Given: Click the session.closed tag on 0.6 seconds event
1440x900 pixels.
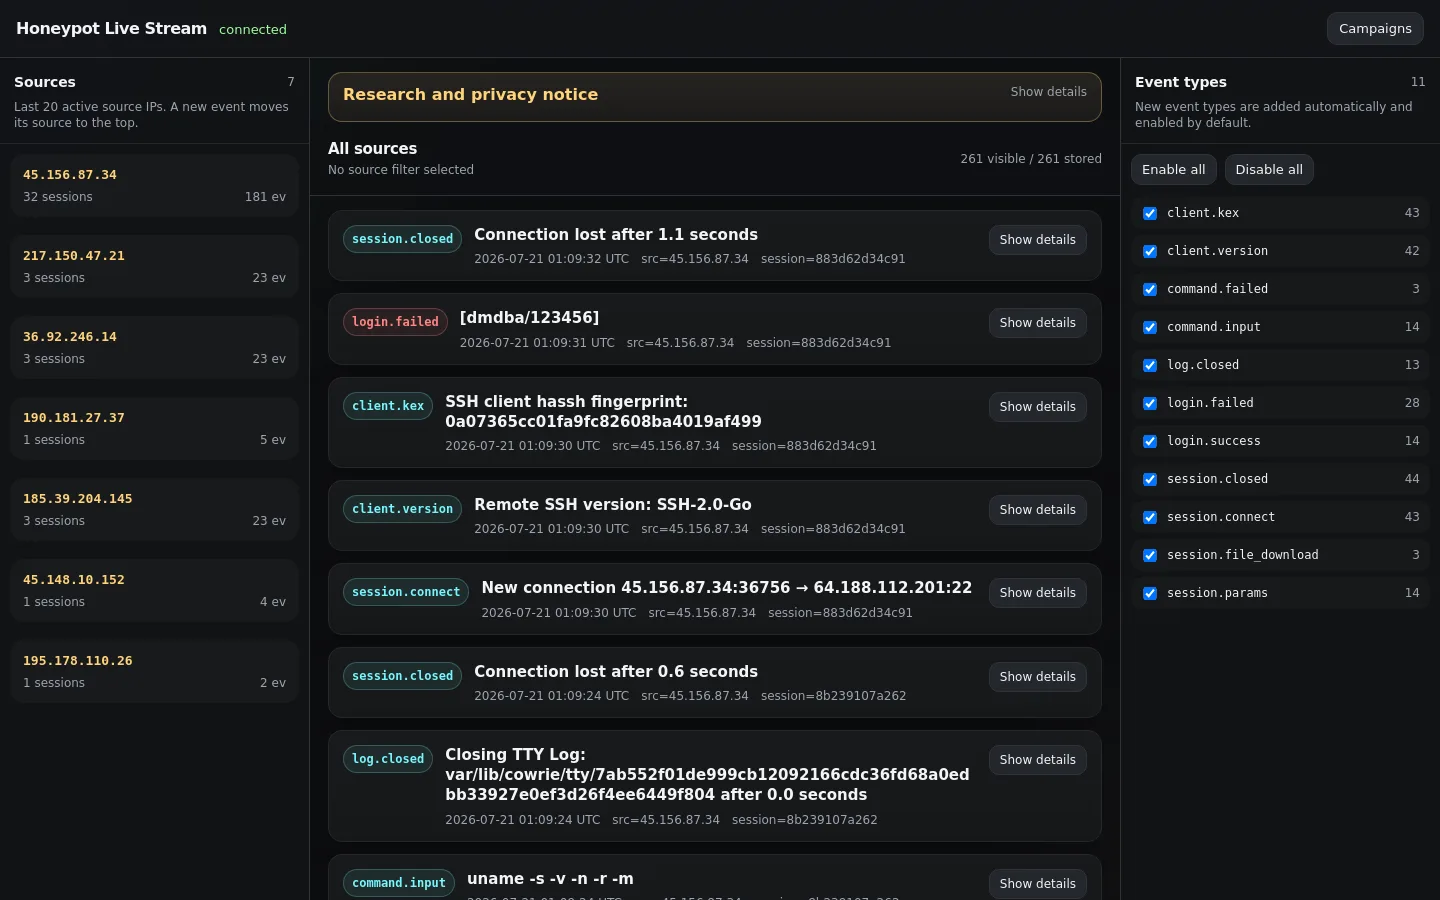Looking at the screenshot, I should pos(402,676).
